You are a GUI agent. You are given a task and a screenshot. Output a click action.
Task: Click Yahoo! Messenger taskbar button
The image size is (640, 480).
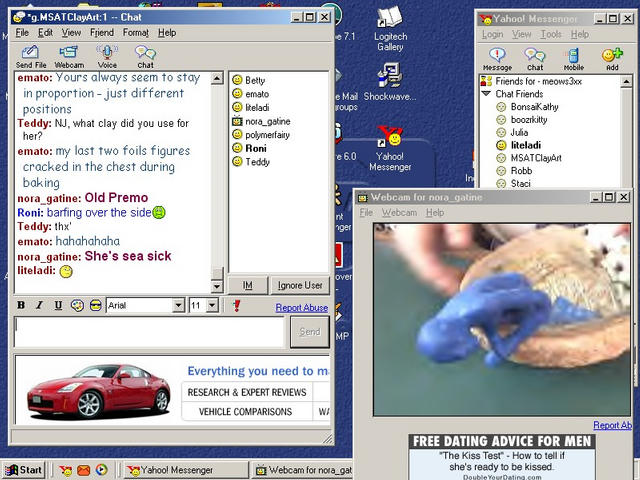tap(186, 470)
